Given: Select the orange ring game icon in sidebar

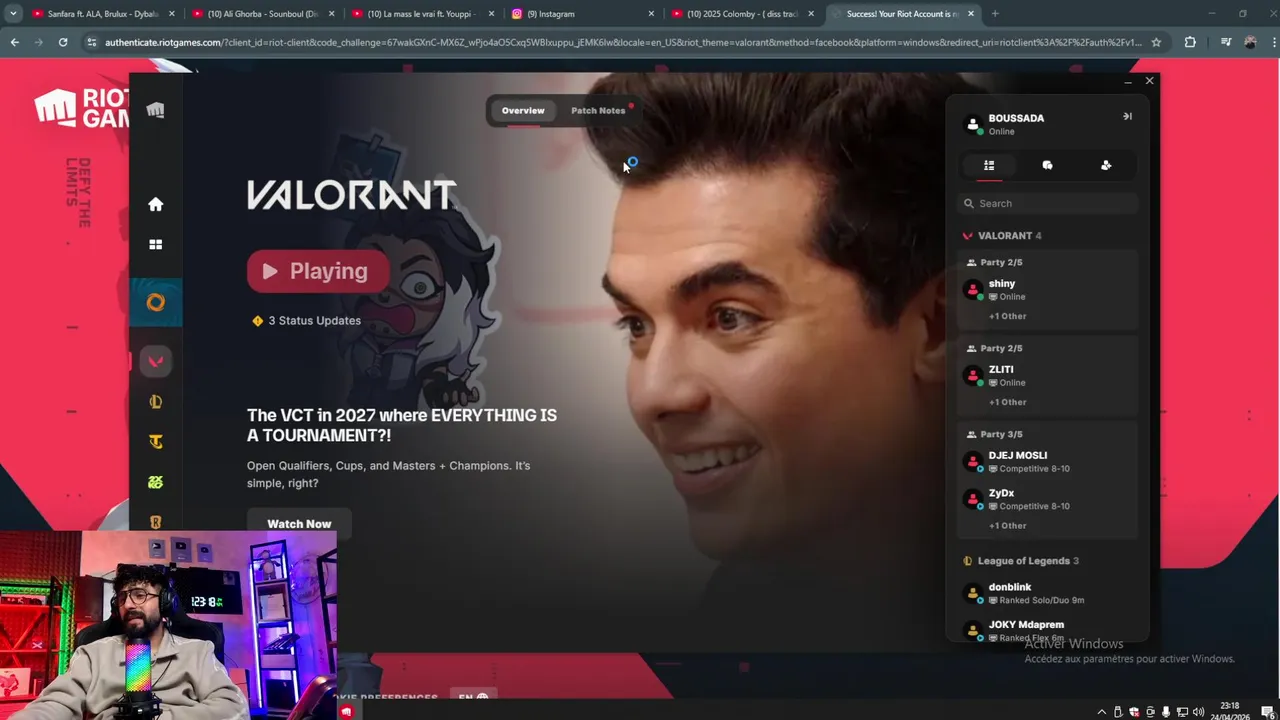Looking at the screenshot, I should [x=155, y=302].
